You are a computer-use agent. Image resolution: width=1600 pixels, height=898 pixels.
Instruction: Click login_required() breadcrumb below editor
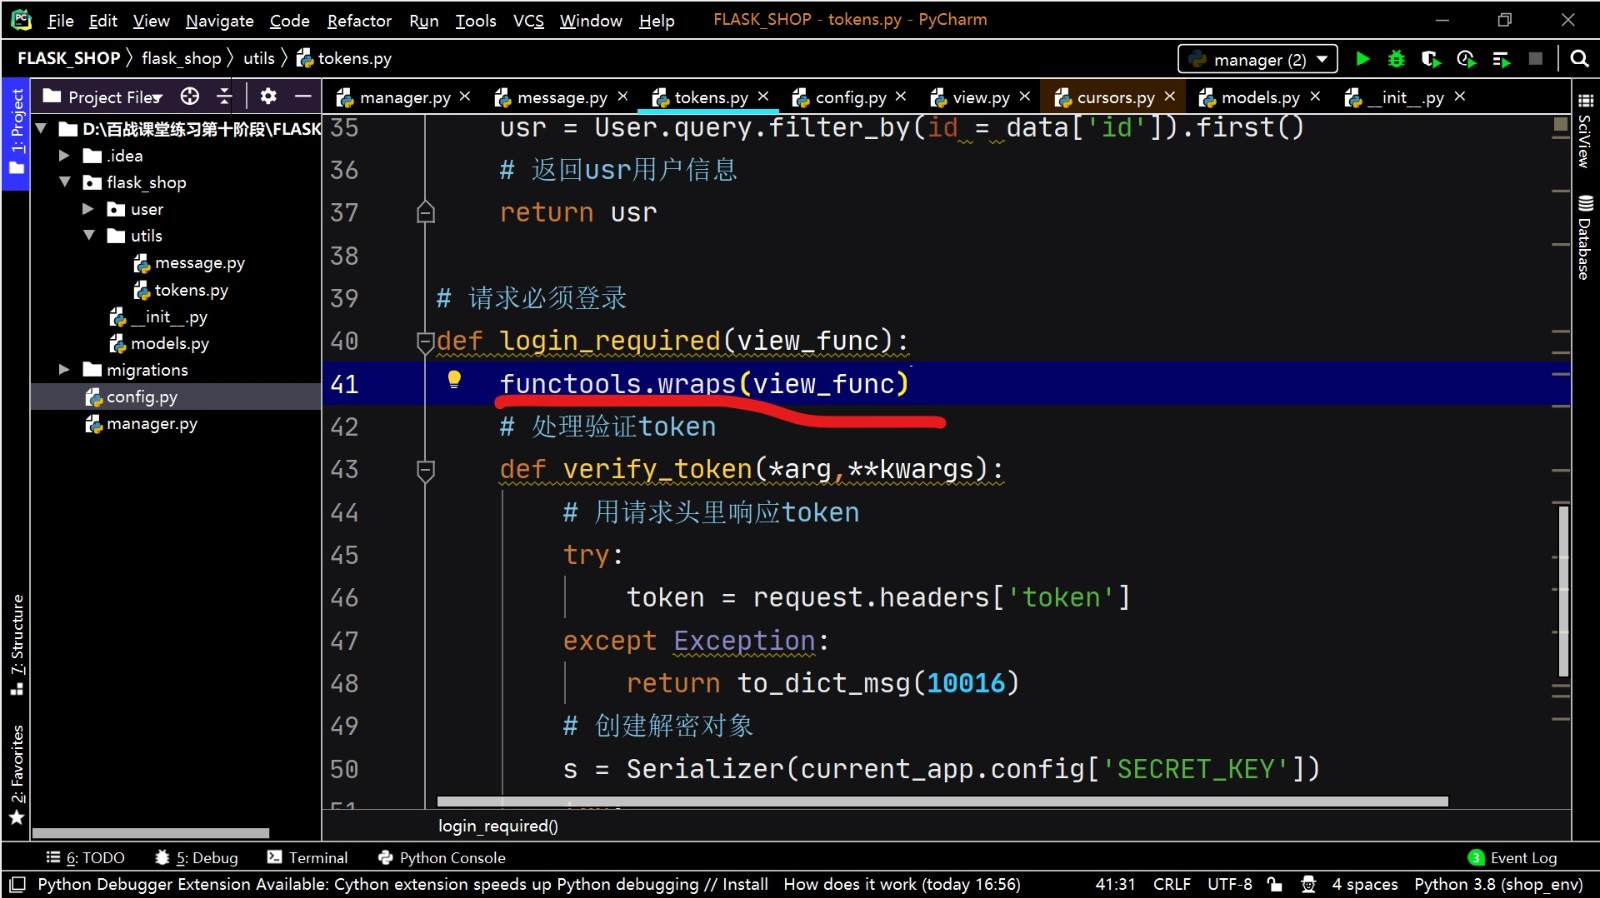coord(498,826)
